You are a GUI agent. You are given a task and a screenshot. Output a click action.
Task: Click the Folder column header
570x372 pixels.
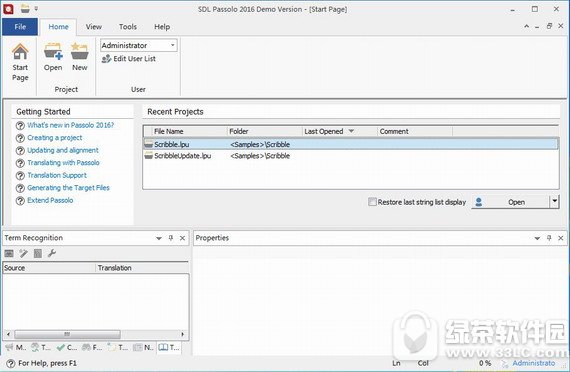click(265, 131)
